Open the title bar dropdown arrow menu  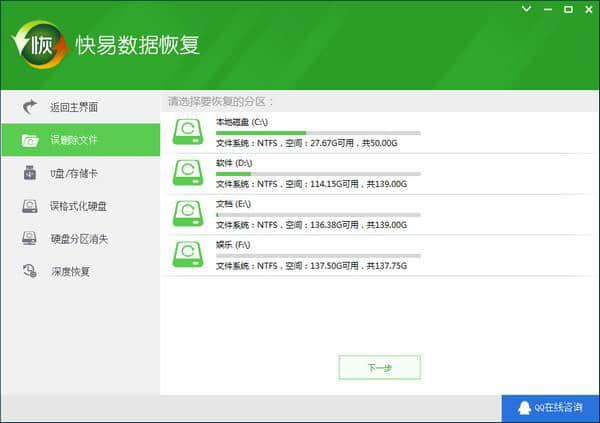[x=527, y=9]
